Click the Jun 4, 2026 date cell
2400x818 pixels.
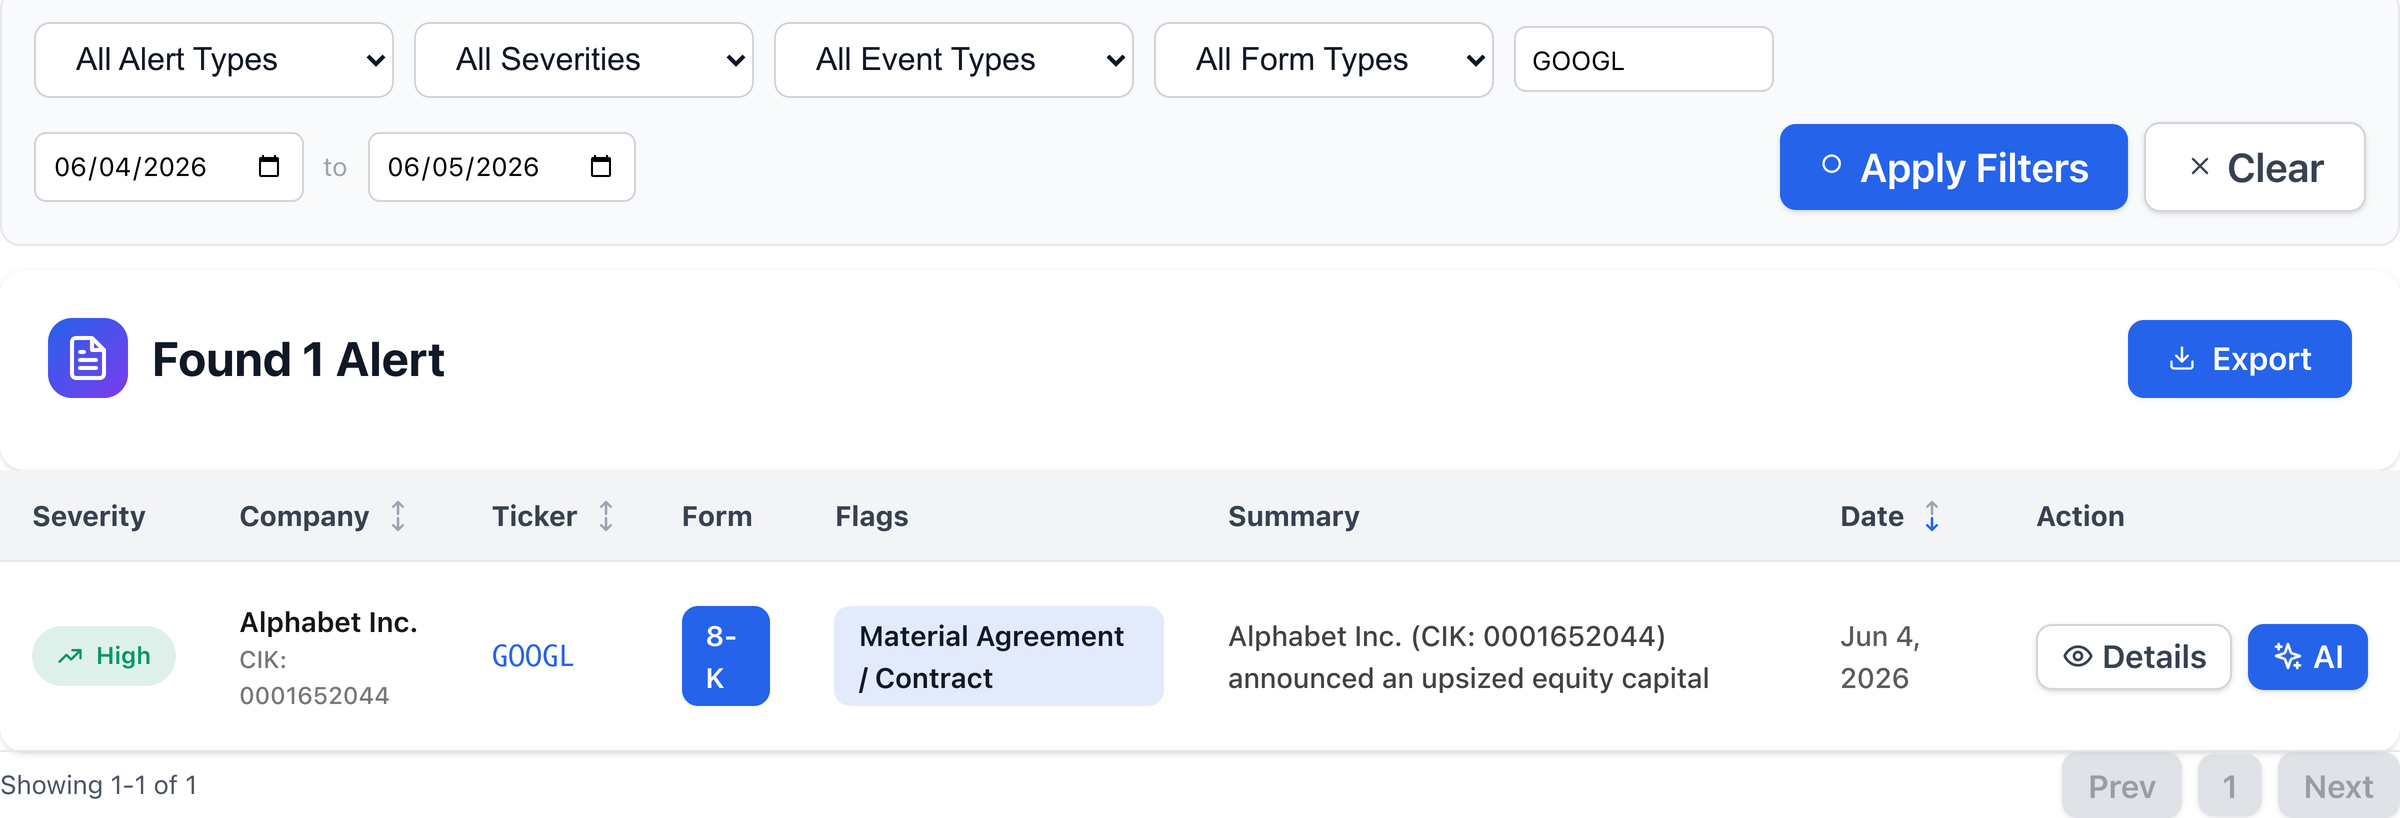[x=1880, y=657]
